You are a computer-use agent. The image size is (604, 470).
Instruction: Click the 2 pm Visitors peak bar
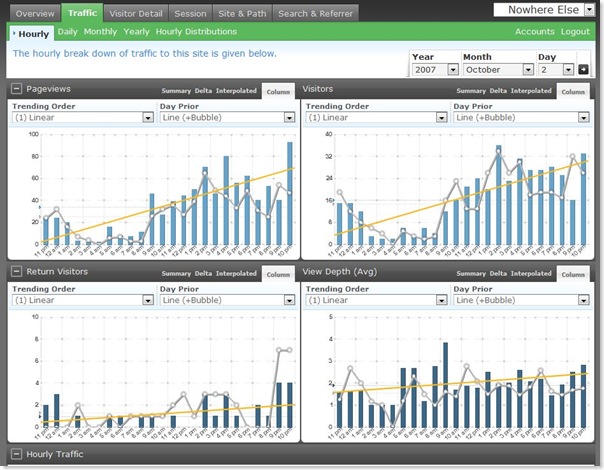tap(498, 195)
